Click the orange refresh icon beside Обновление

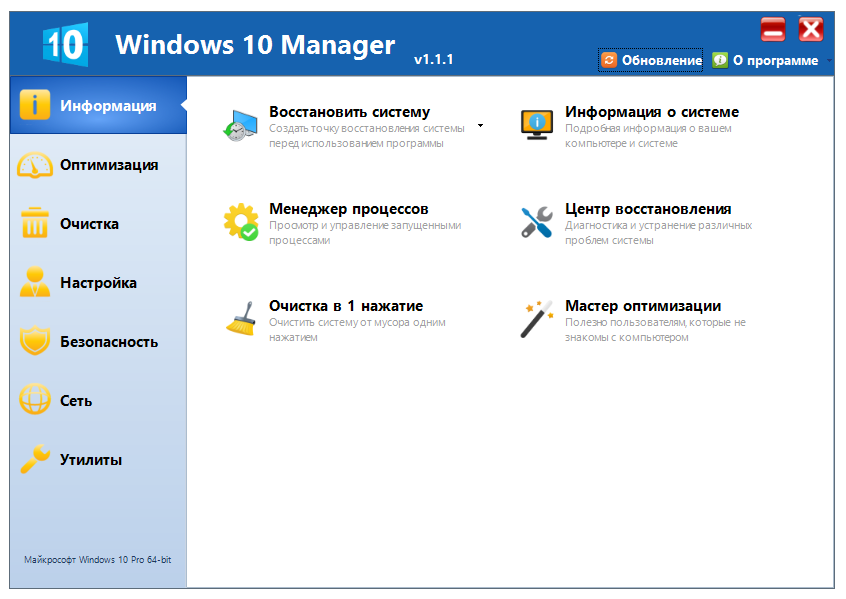point(609,61)
